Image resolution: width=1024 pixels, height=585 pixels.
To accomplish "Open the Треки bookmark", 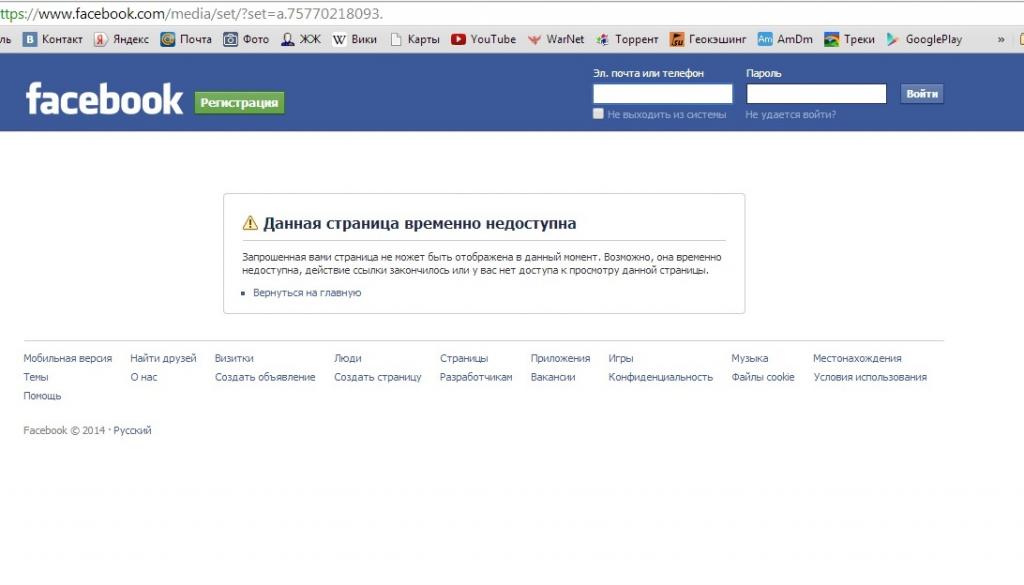I will (x=850, y=40).
